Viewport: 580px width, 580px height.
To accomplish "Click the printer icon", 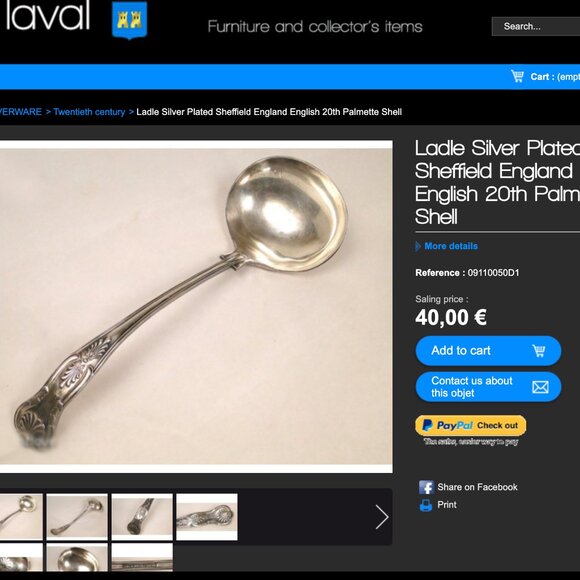I will (x=426, y=505).
